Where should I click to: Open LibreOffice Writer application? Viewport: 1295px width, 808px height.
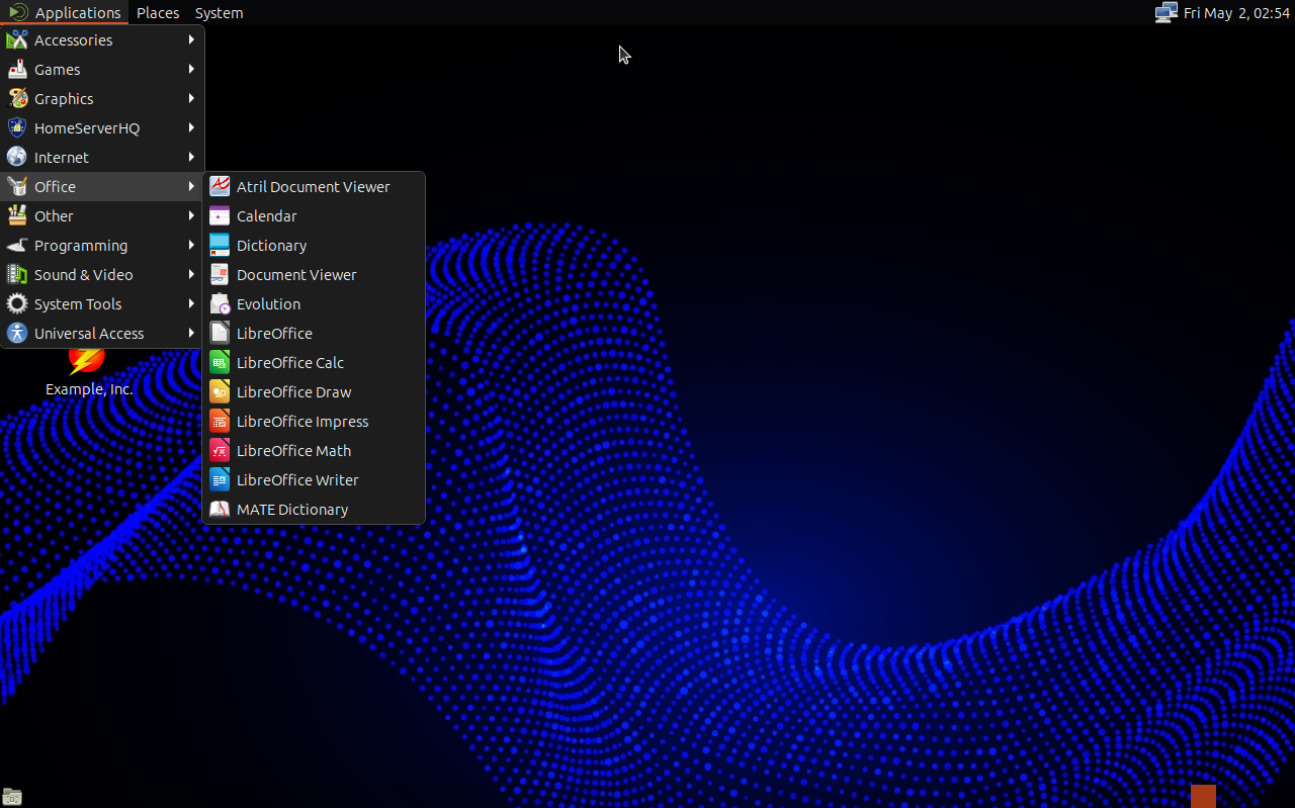(297, 480)
